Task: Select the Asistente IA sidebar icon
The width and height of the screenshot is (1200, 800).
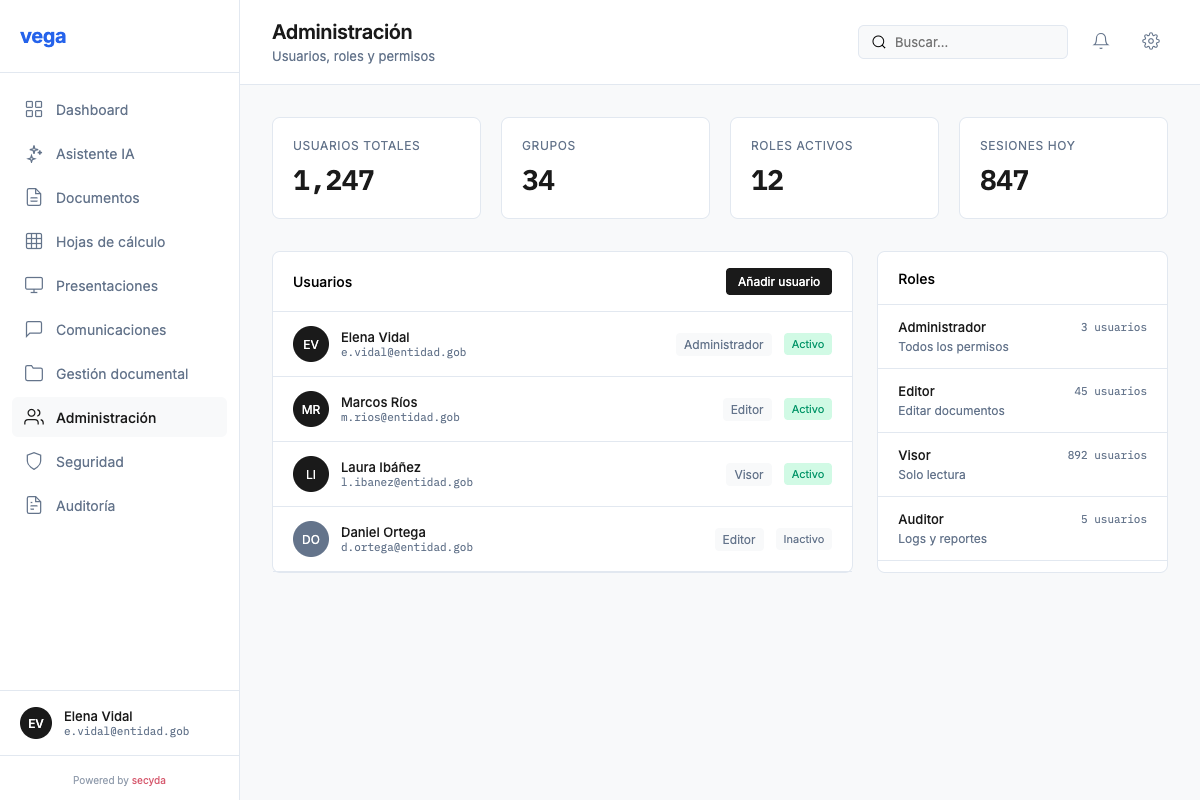Action: [x=34, y=153]
